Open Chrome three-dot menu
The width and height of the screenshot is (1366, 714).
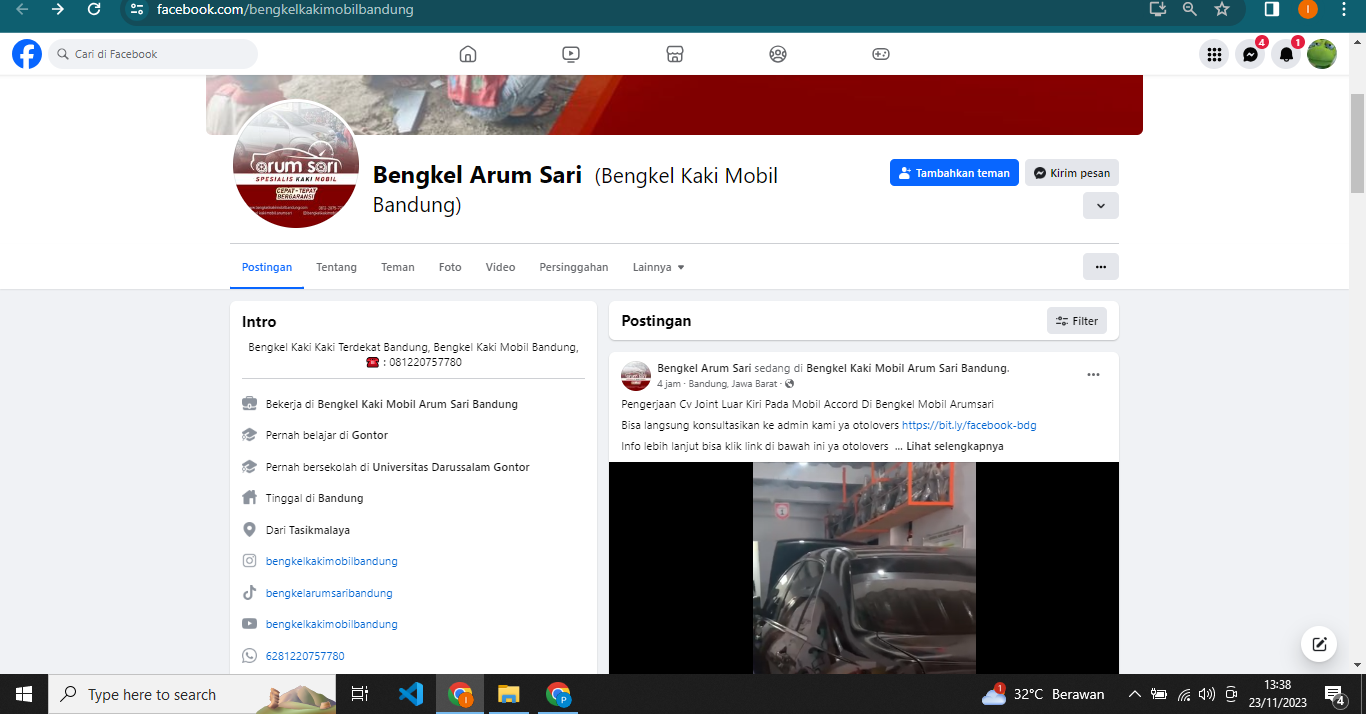coord(1344,9)
